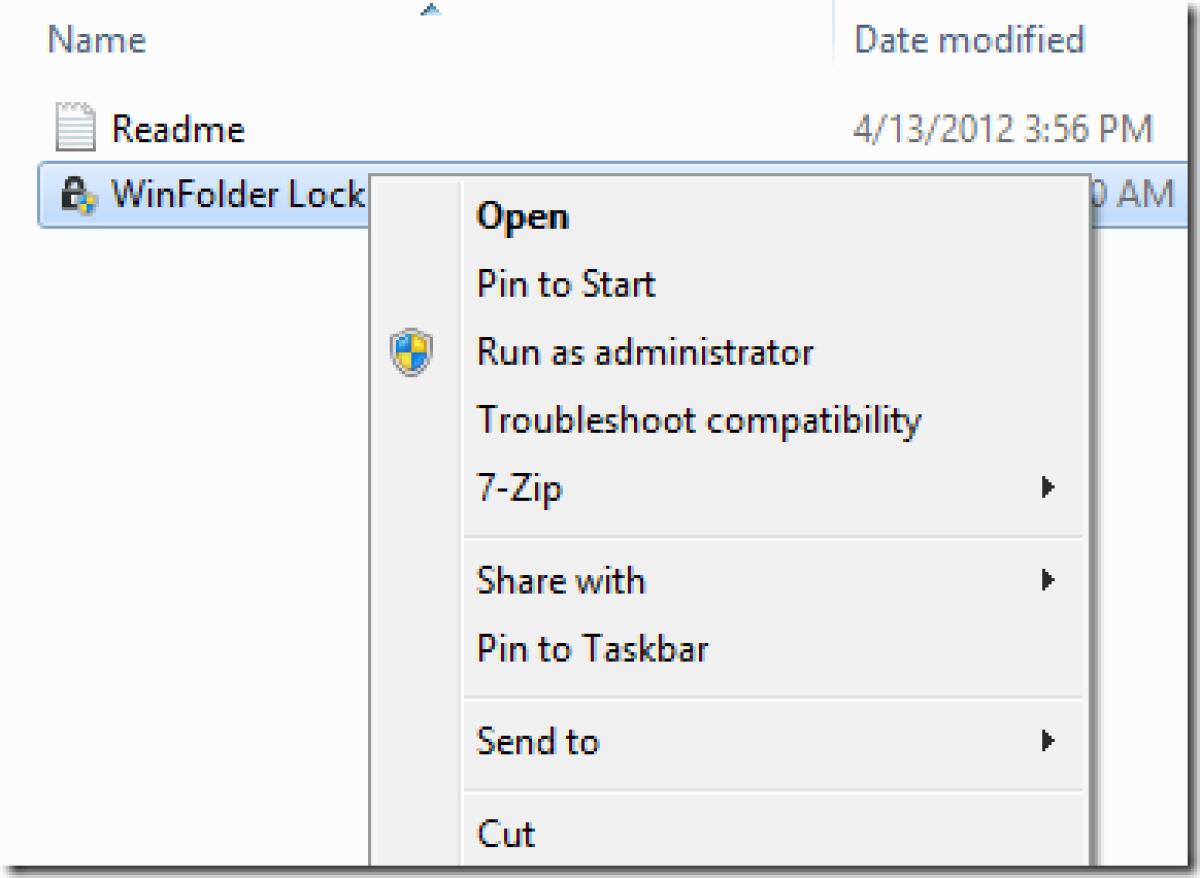
Task: Click the UAC shield beside Run as administrator
Action: 410,351
